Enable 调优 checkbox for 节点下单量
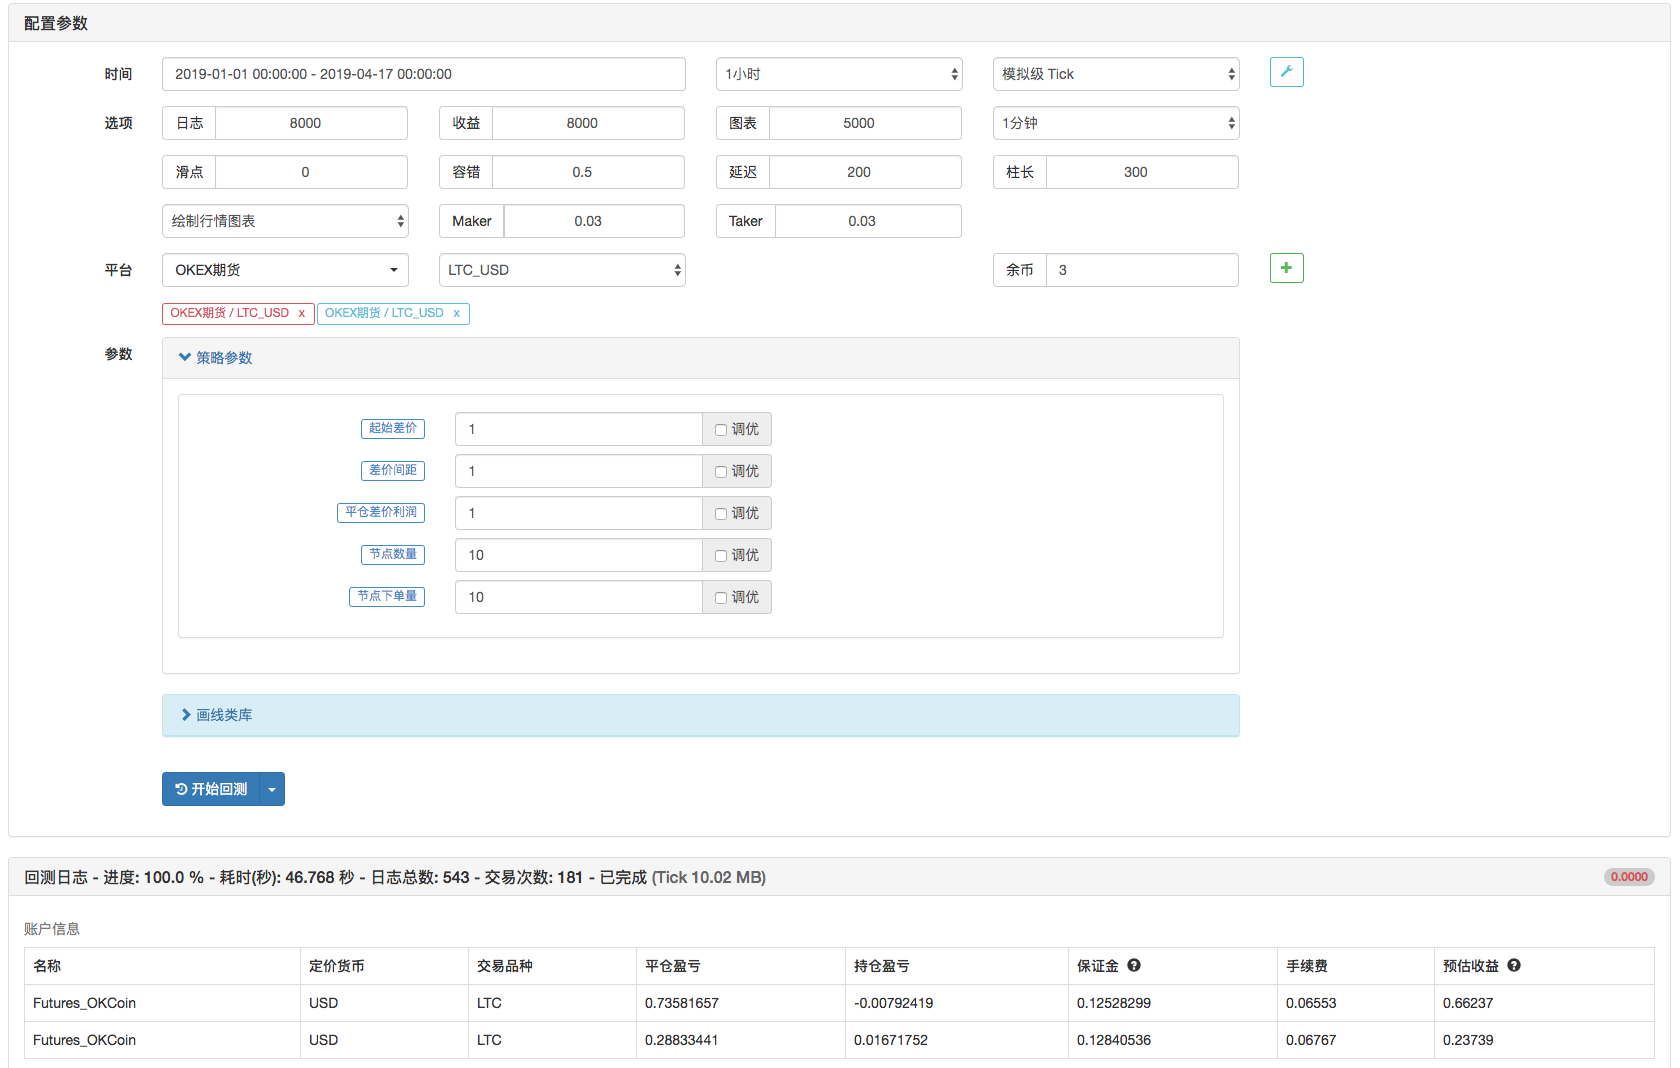The height and width of the screenshot is (1068, 1680). tap(720, 598)
